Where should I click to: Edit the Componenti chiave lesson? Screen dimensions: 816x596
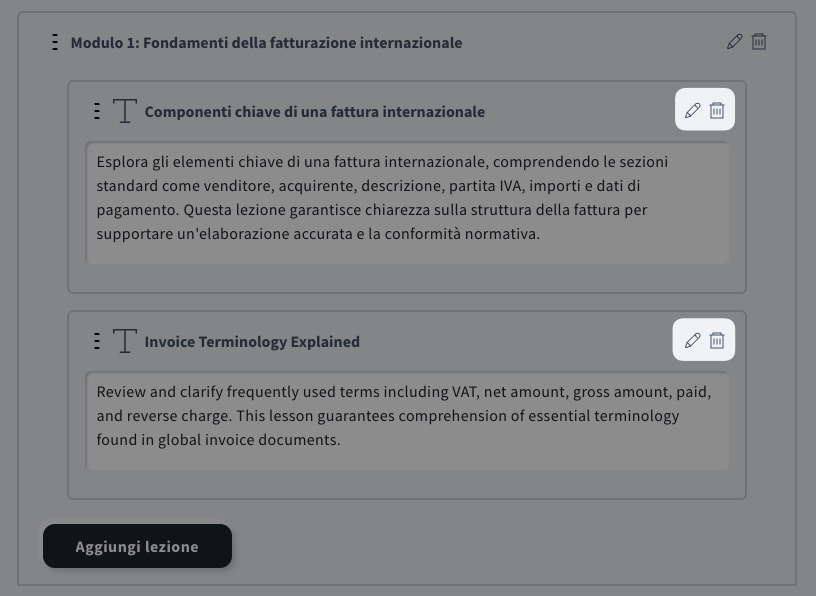coord(692,110)
